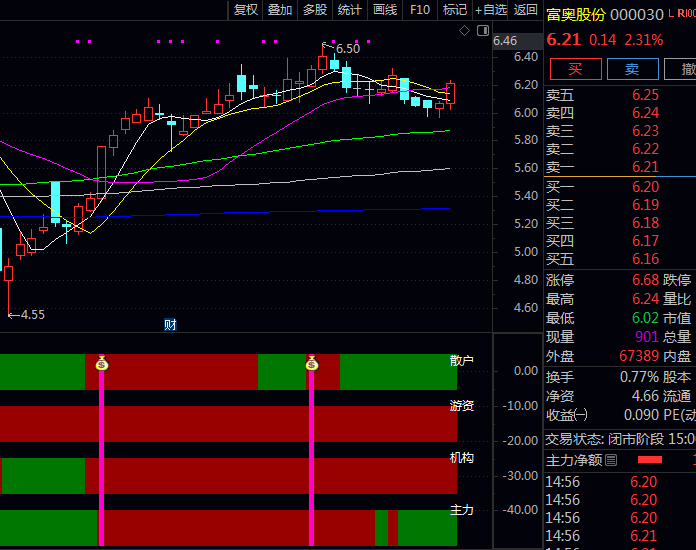The width and height of the screenshot is (696, 550).
Task: Click the stock name 富奥股份
Action: [x=576, y=15]
